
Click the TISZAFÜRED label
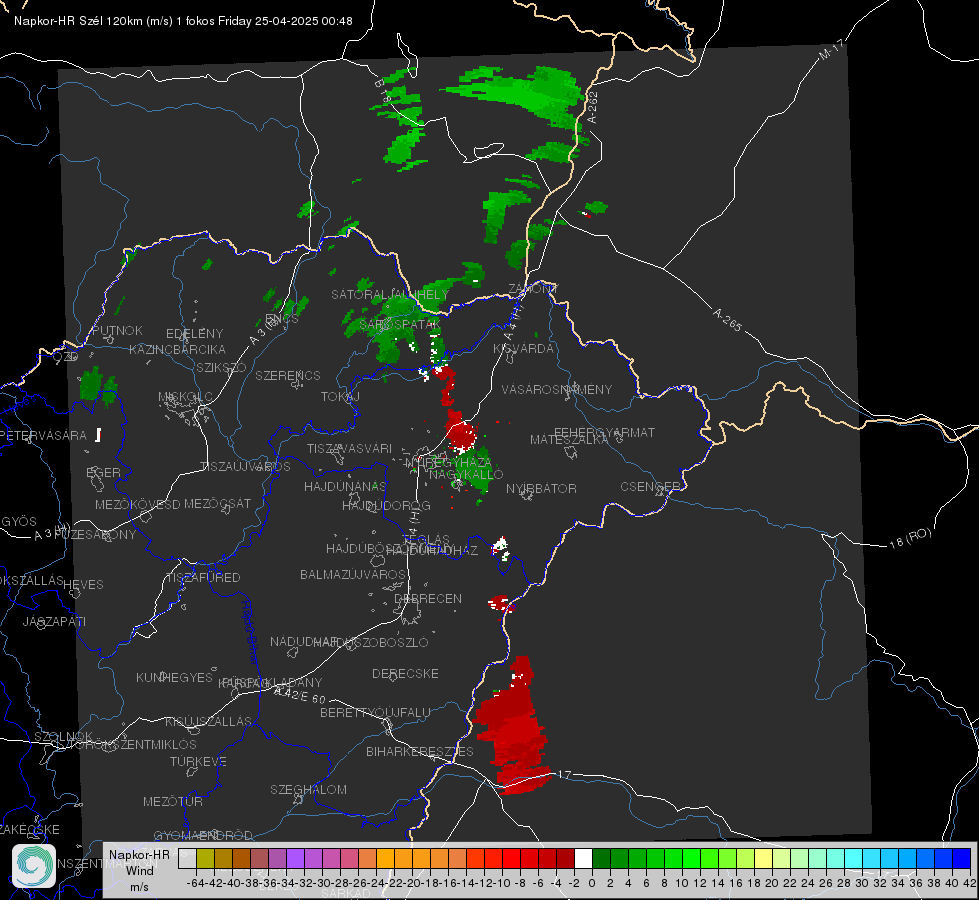[x=203, y=578]
